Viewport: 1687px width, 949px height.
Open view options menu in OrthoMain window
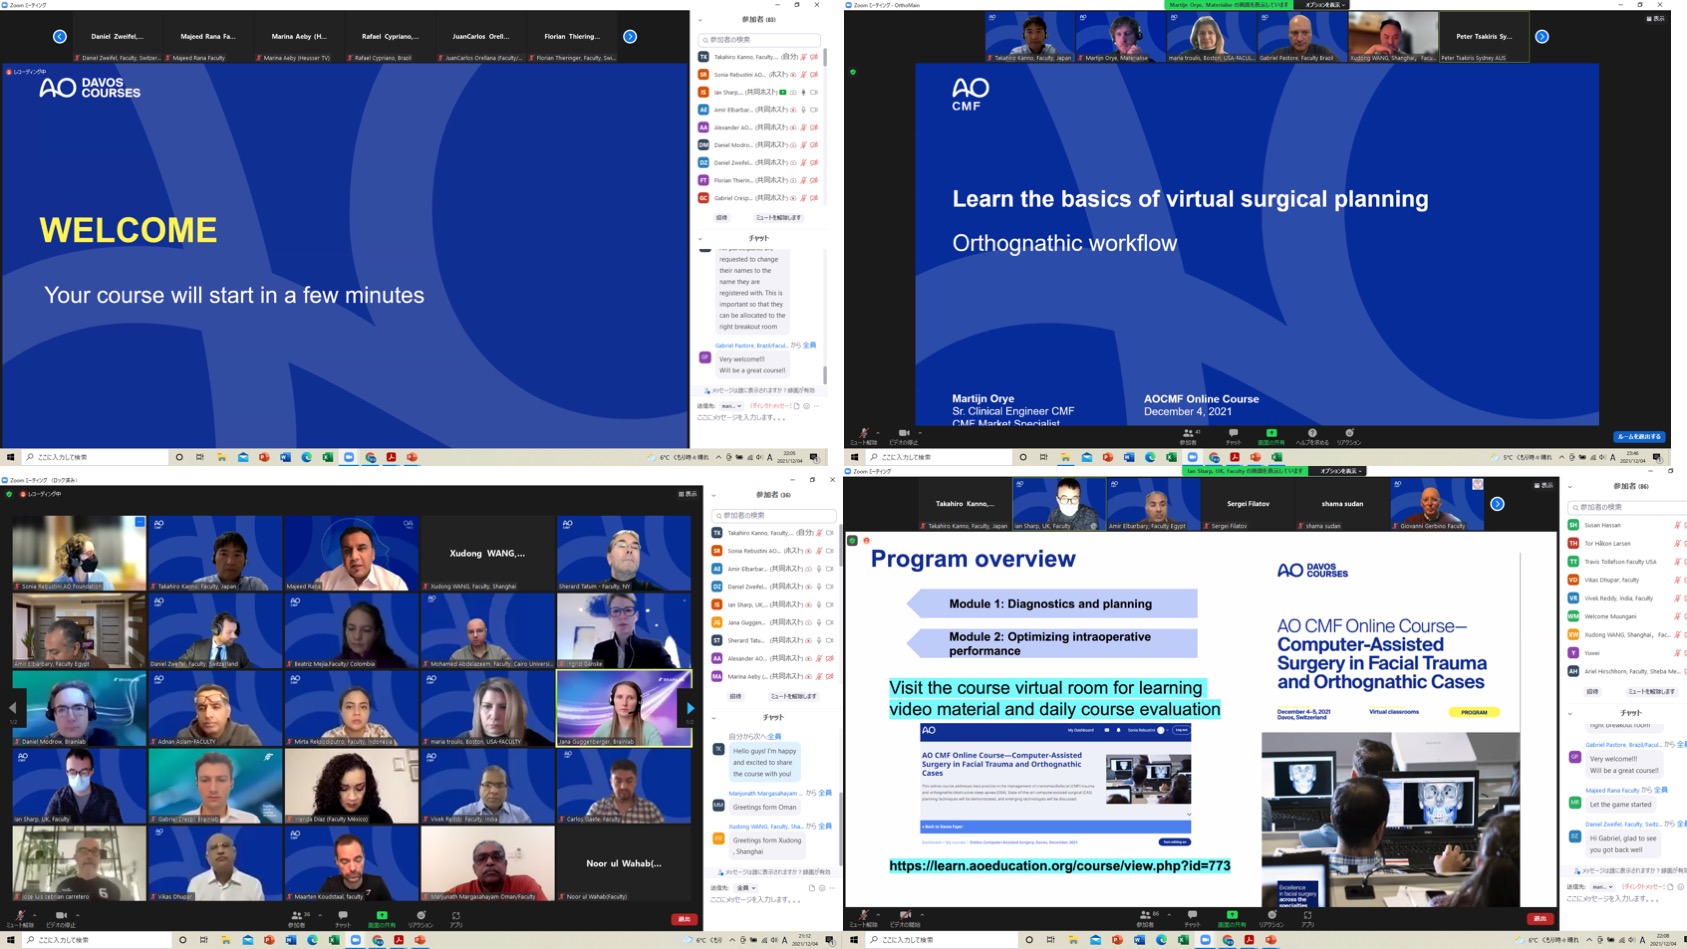(1656, 18)
